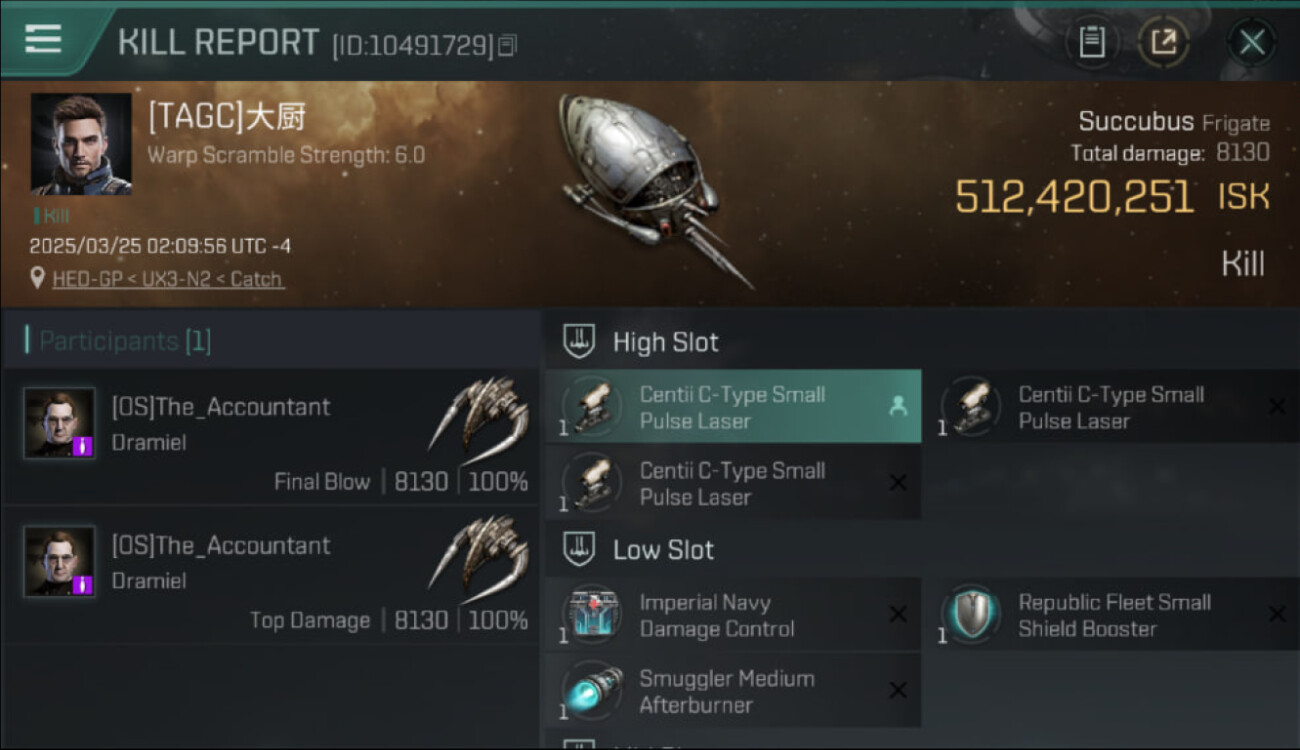Click the clipboard report icon
1300x750 pixels.
pos(1092,42)
